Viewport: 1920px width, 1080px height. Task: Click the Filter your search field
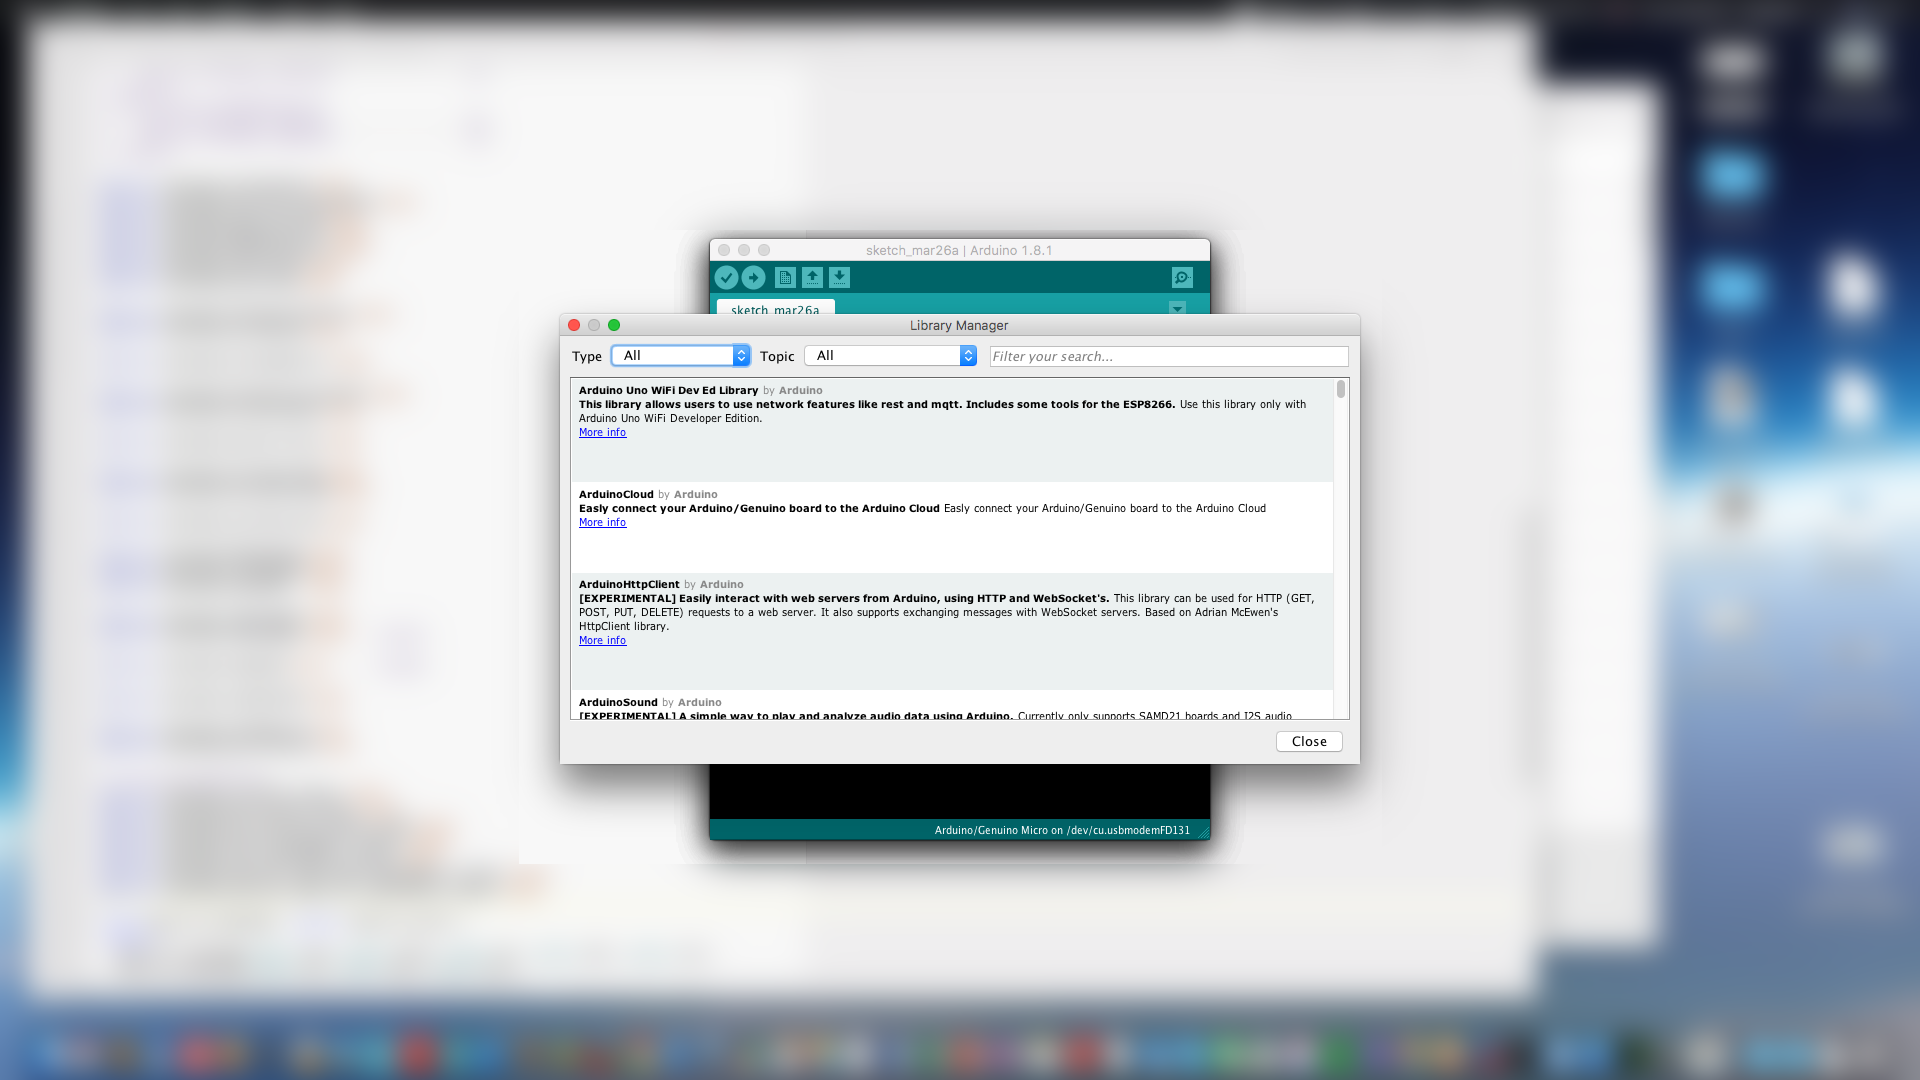coord(1169,356)
